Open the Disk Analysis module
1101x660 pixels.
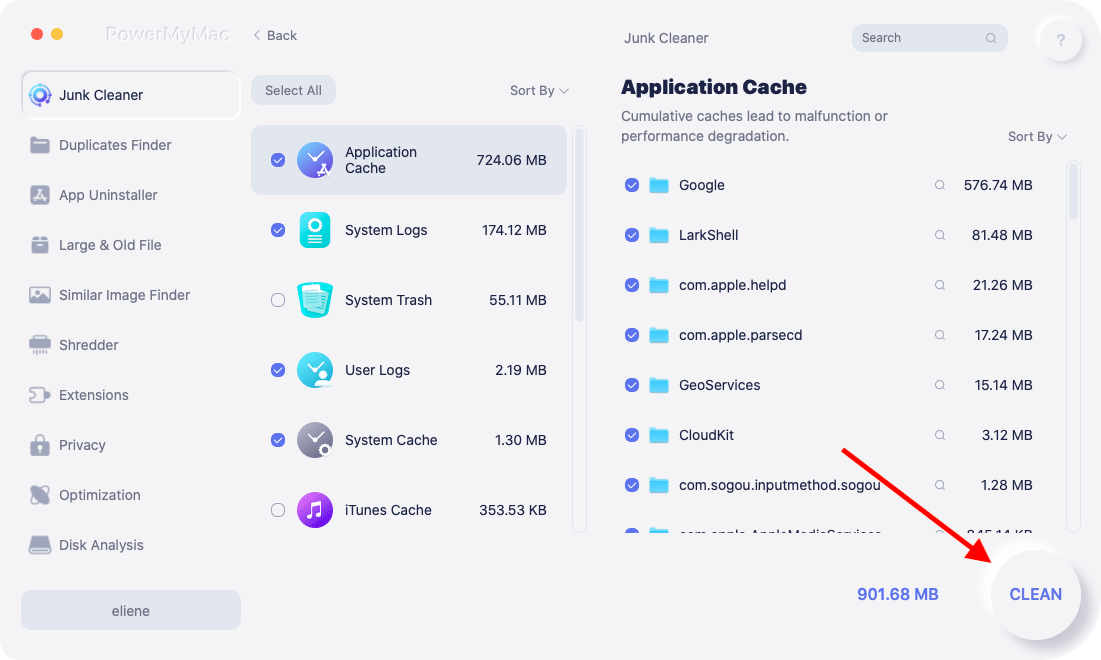pyautogui.click(x=131, y=545)
